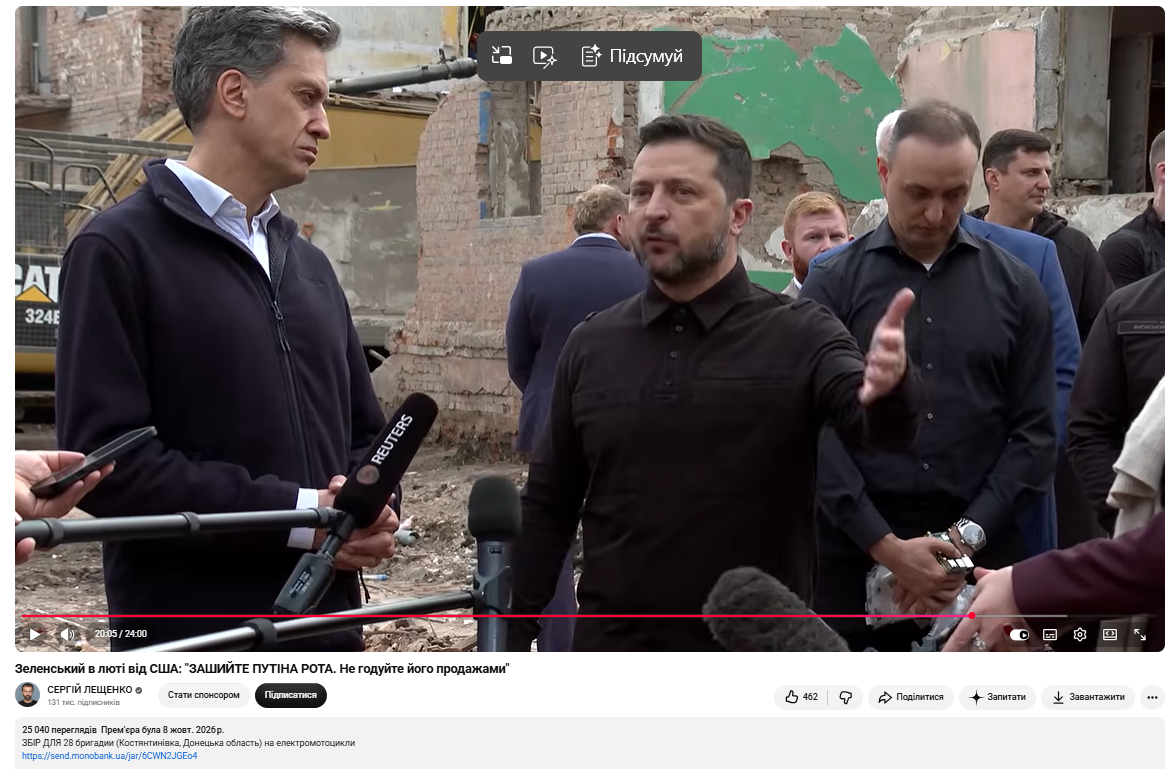Click the ЗБІР ДЛЯ 28 бригади description
This screenshot has width=1170, height=769.
coord(188,743)
